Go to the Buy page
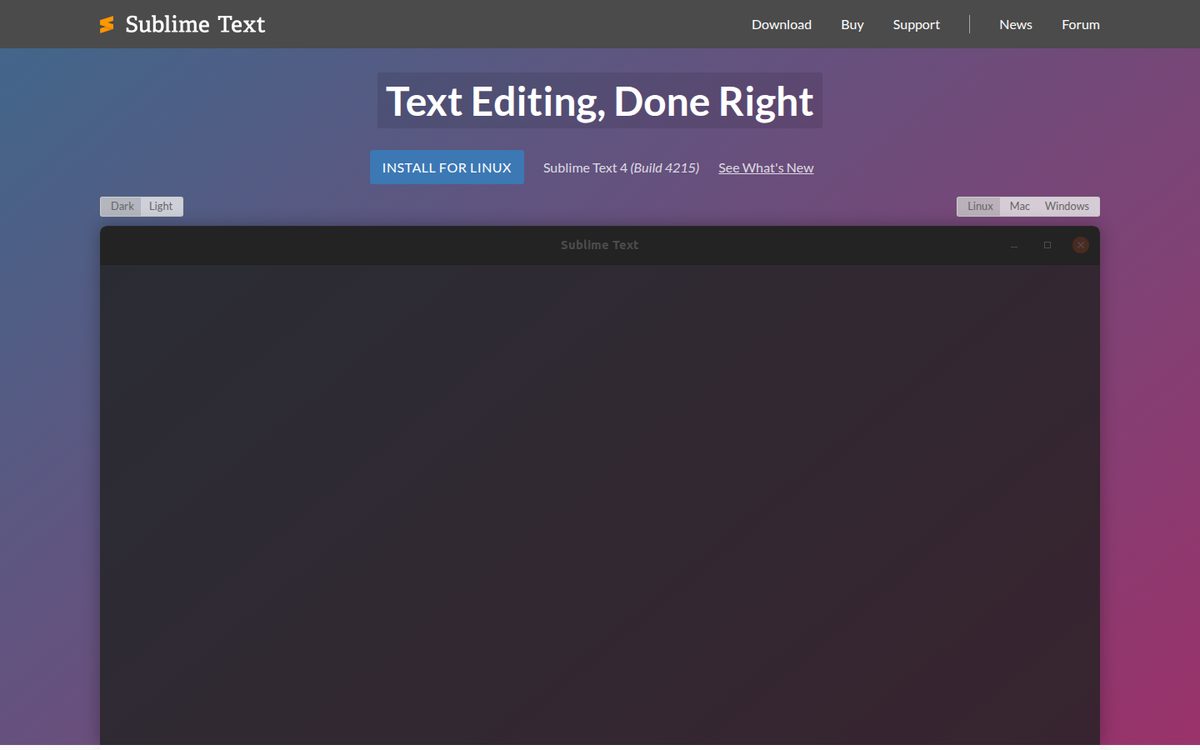Screen dimensions: 1200x750 coord(852,24)
